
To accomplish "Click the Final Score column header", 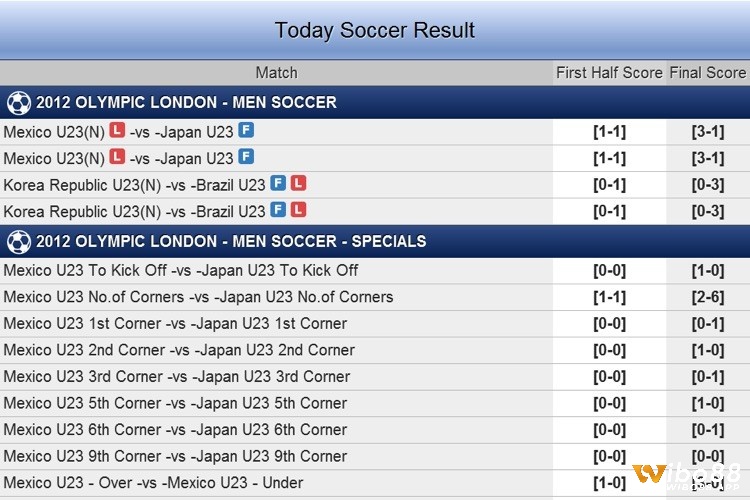I will pyautogui.click(x=708, y=73).
